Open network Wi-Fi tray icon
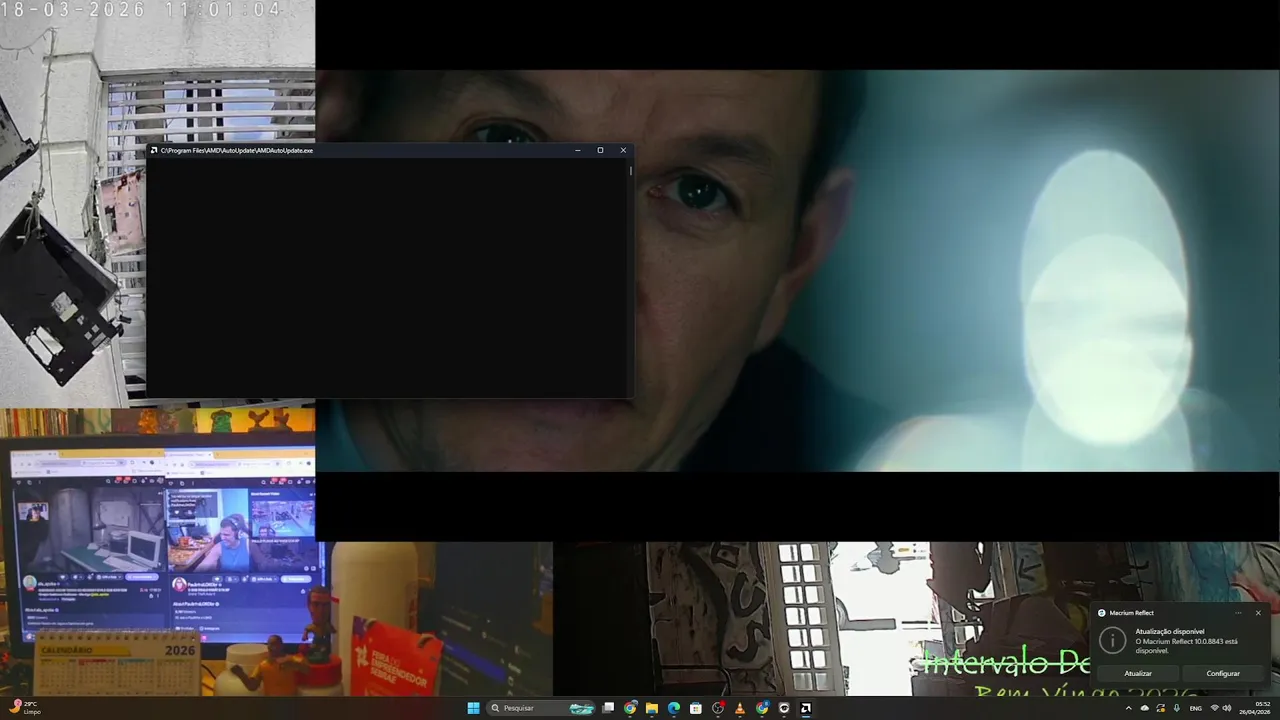This screenshot has width=1280, height=720. tap(1215, 708)
